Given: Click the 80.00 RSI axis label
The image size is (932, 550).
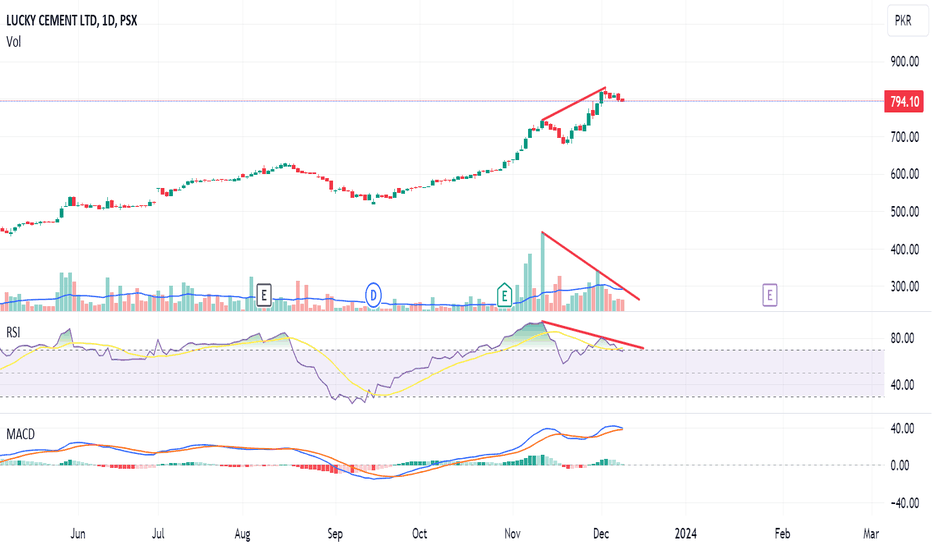Looking at the screenshot, I should pos(902,338).
